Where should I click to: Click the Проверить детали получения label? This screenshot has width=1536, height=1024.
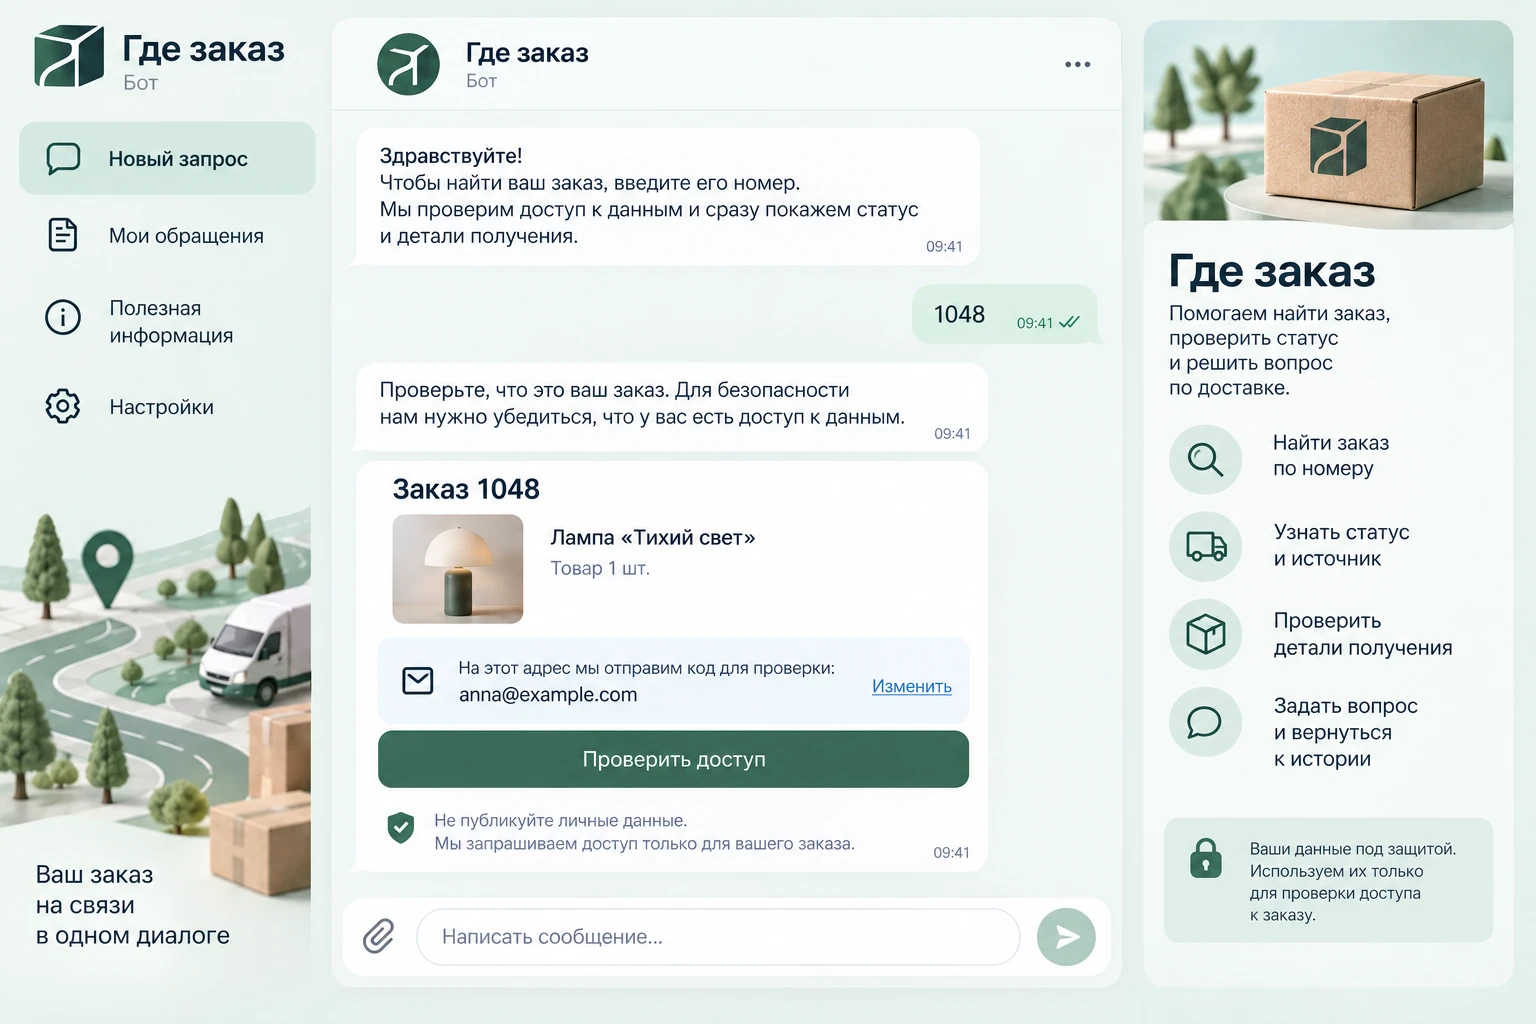(x=1362, y=634)
